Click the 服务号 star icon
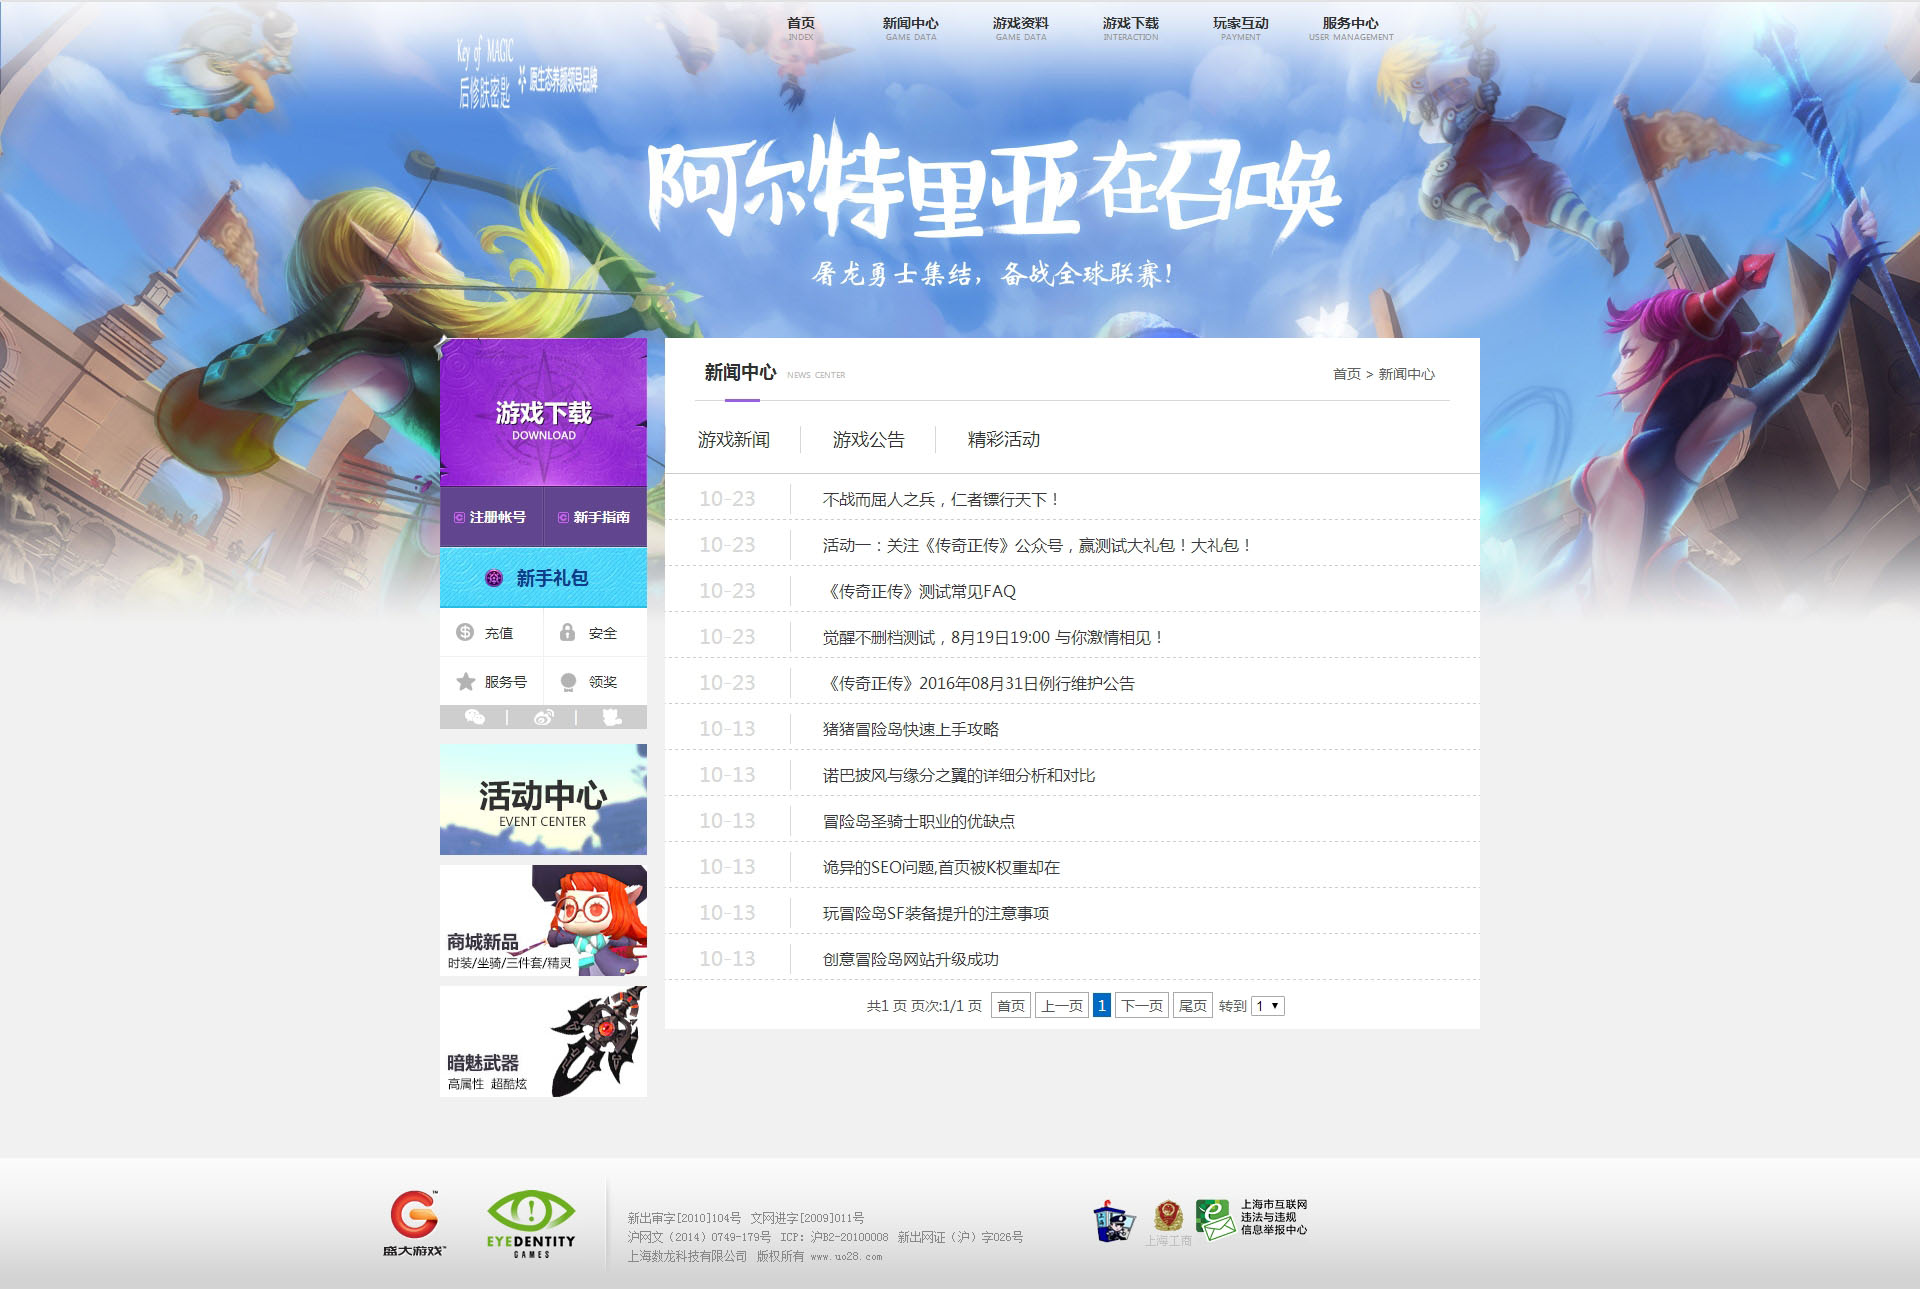 [x=465, y=681]
